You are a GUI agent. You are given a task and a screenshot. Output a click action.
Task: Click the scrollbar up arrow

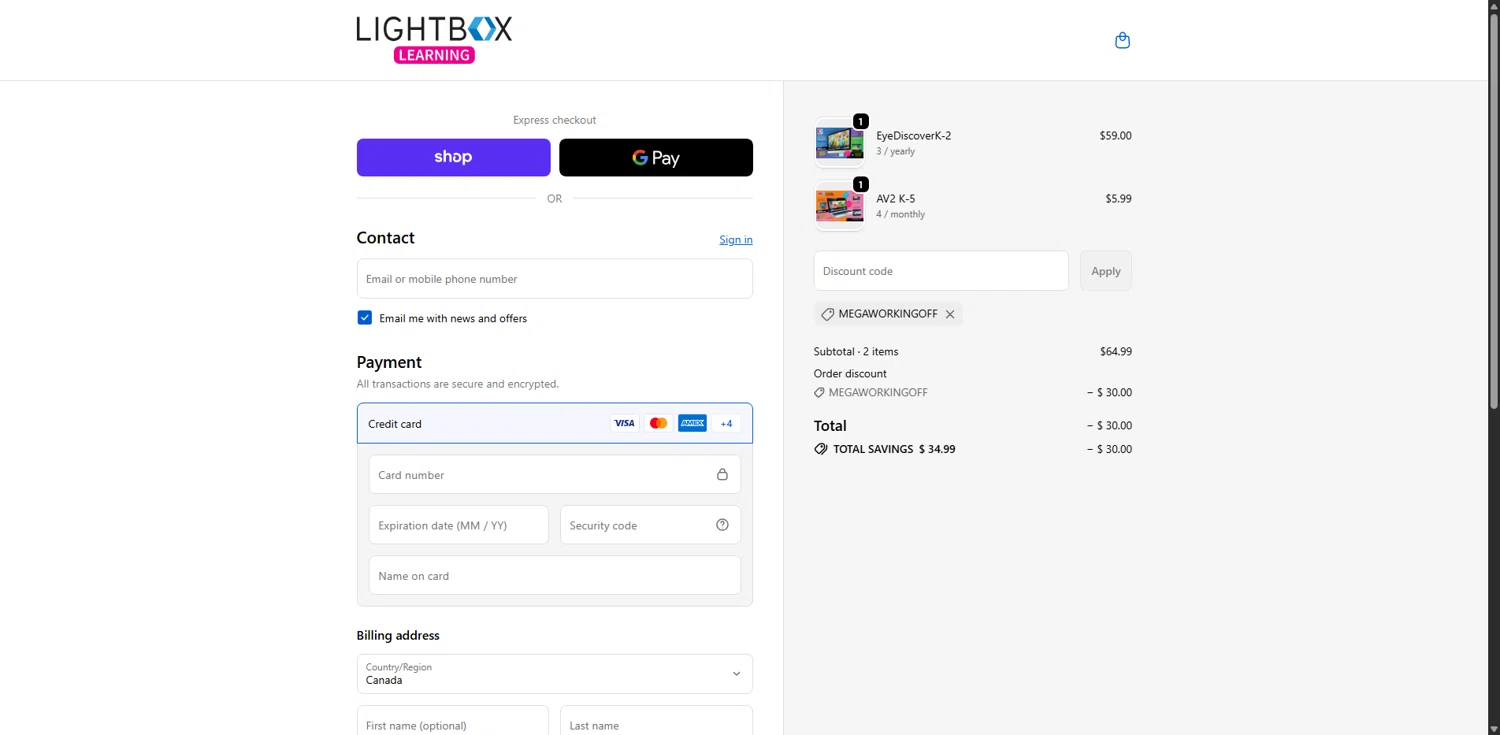pyautogui.click(x=1494, y=6)
